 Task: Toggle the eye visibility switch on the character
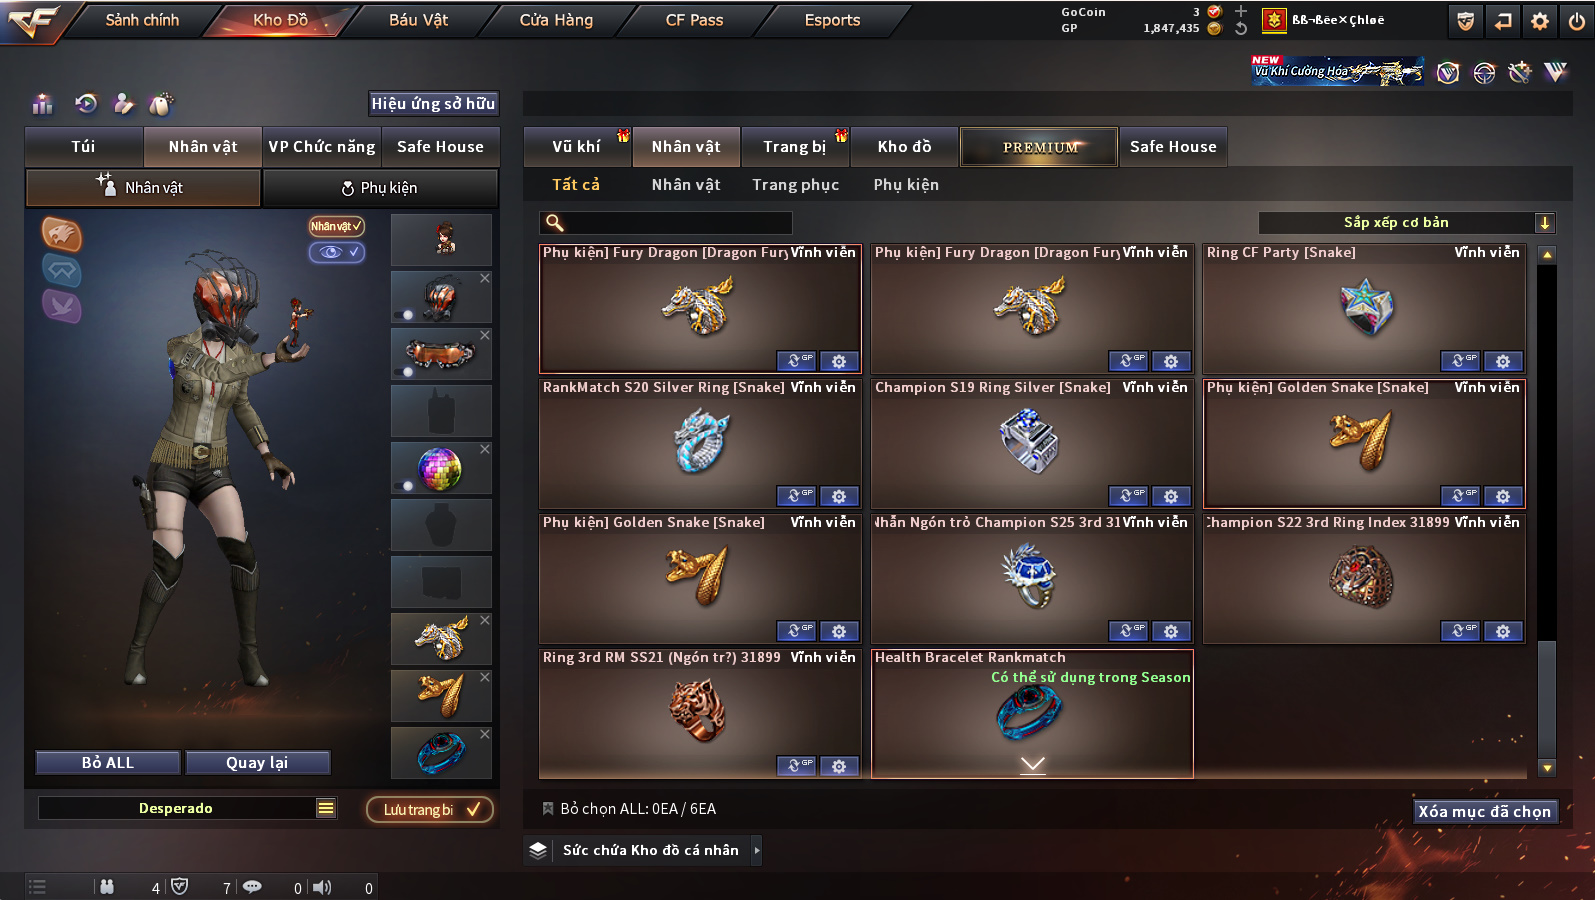[x=337, y=252]
